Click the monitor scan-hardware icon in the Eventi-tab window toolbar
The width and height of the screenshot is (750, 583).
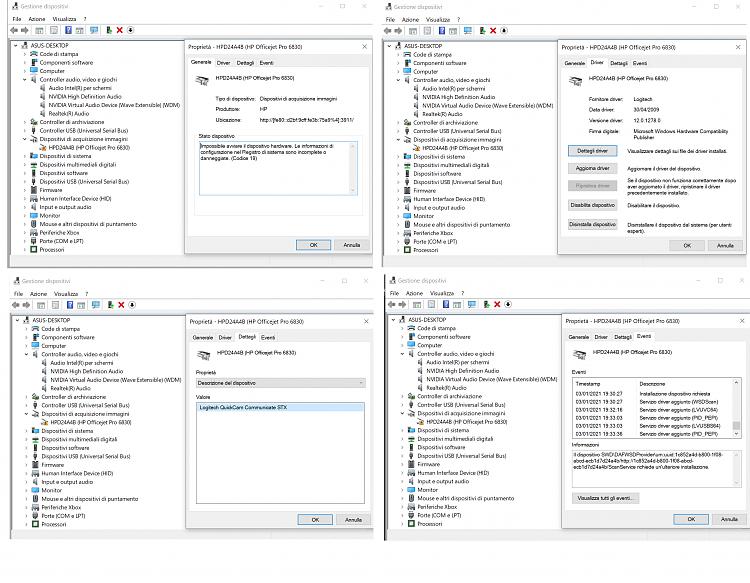pyautogui.click(x=472, y=304)
